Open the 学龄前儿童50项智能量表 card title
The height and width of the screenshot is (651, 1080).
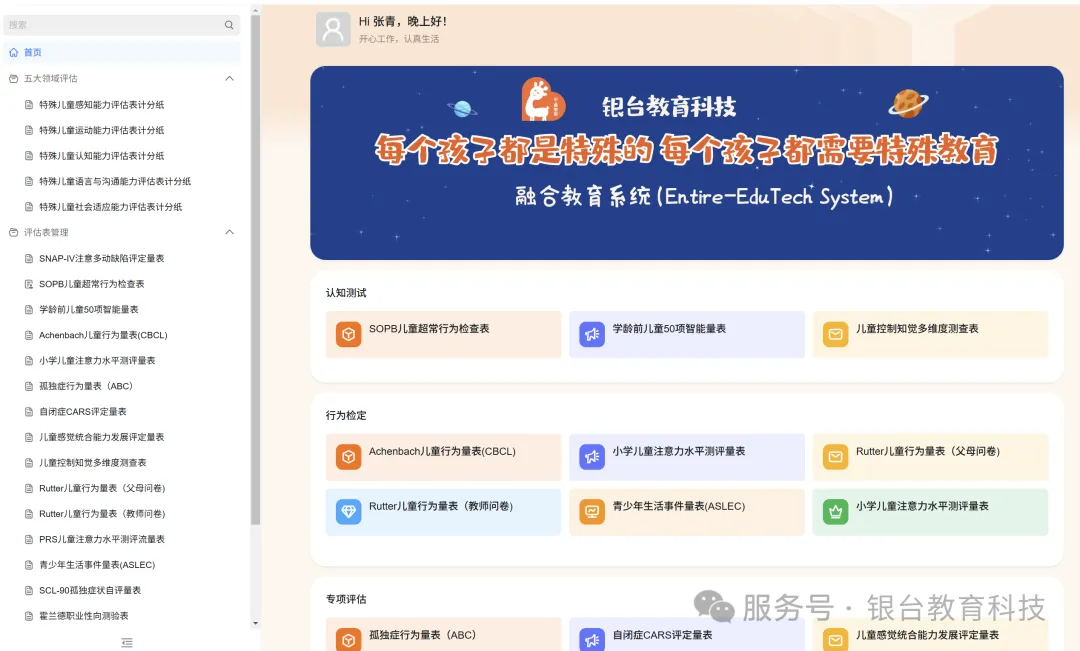pos(669,329)
